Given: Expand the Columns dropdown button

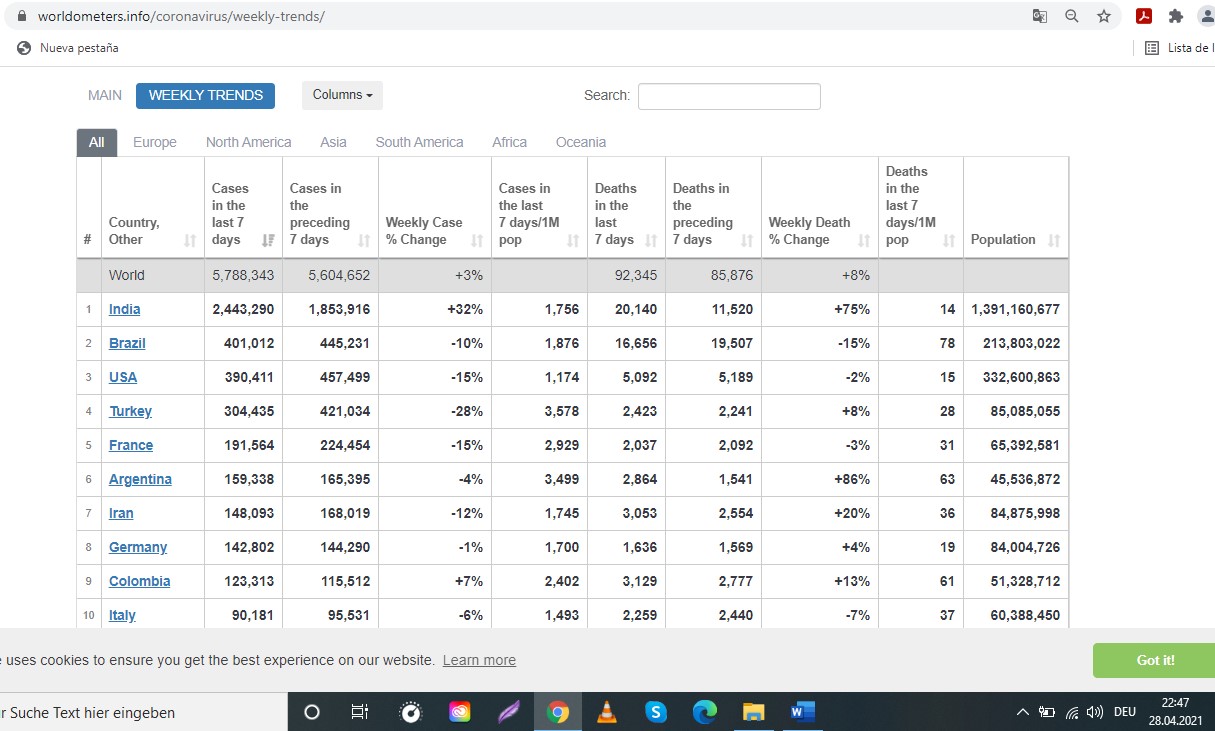Looking at the screenshot, I should [x=342, y=95].
